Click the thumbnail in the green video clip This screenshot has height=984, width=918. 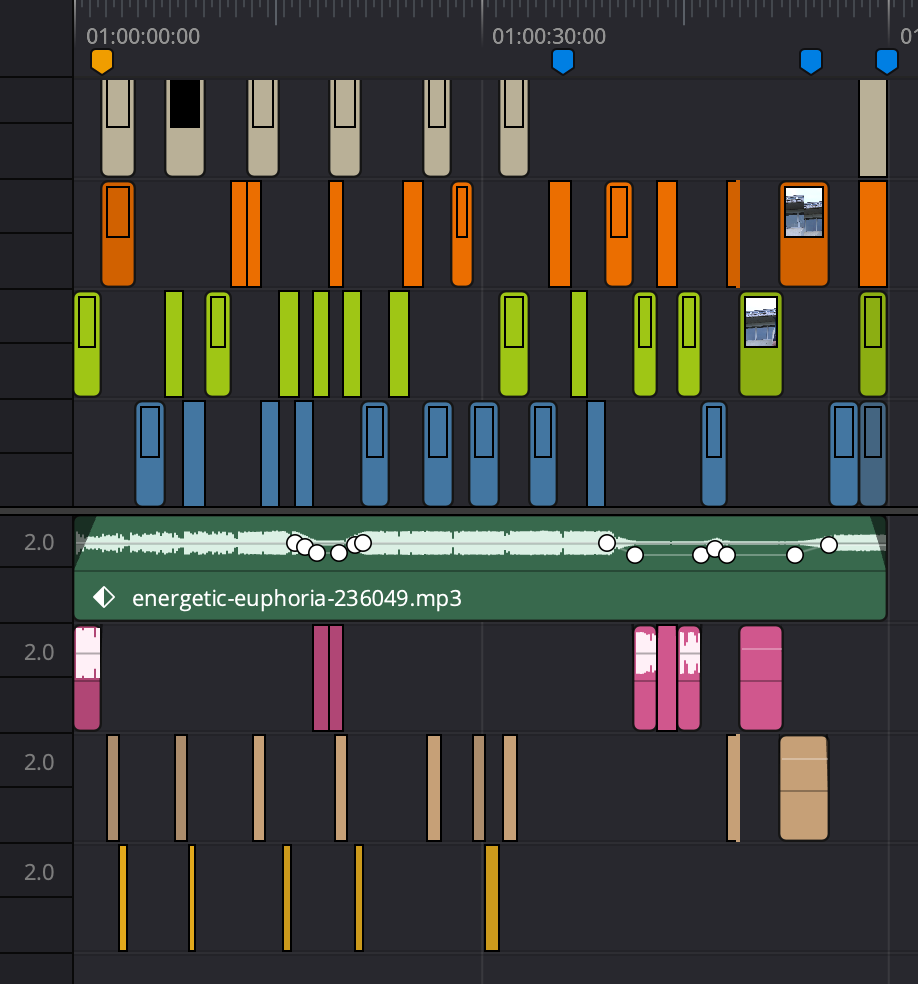pos(761,322)
